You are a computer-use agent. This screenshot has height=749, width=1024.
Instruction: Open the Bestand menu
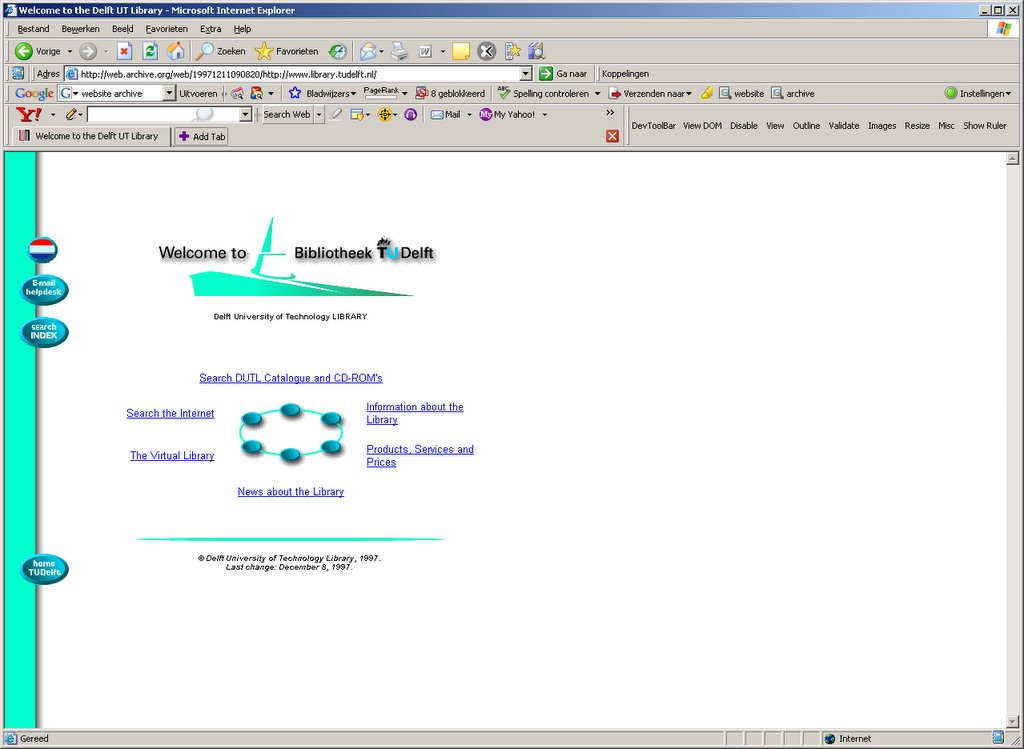click(33, 29)
